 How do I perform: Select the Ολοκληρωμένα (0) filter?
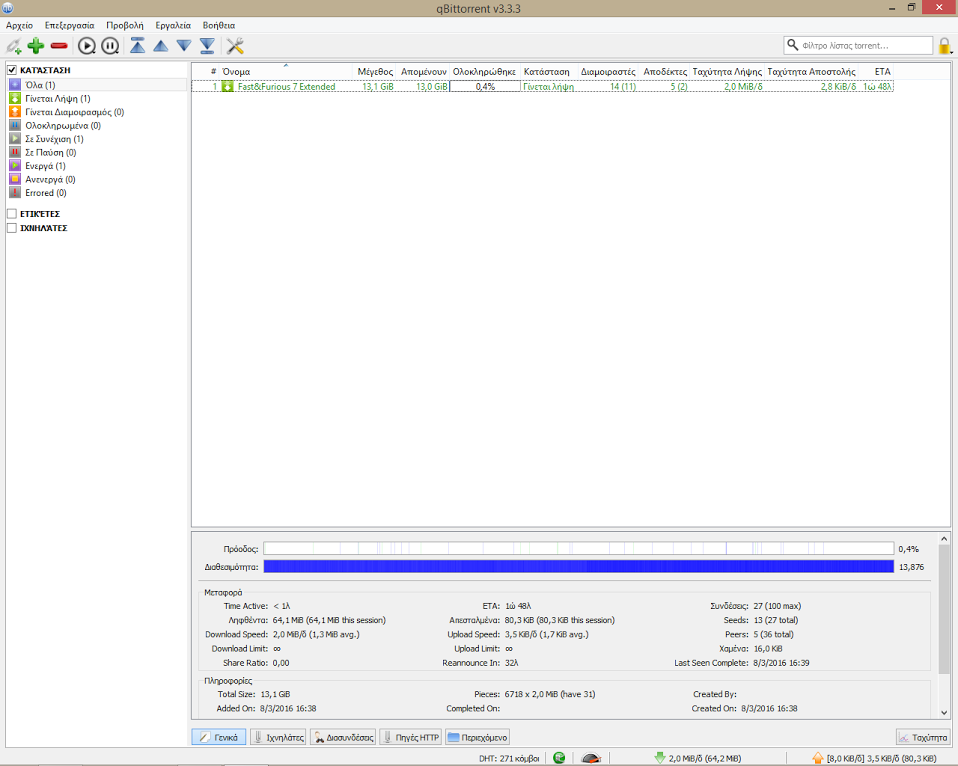coord(97,125)
